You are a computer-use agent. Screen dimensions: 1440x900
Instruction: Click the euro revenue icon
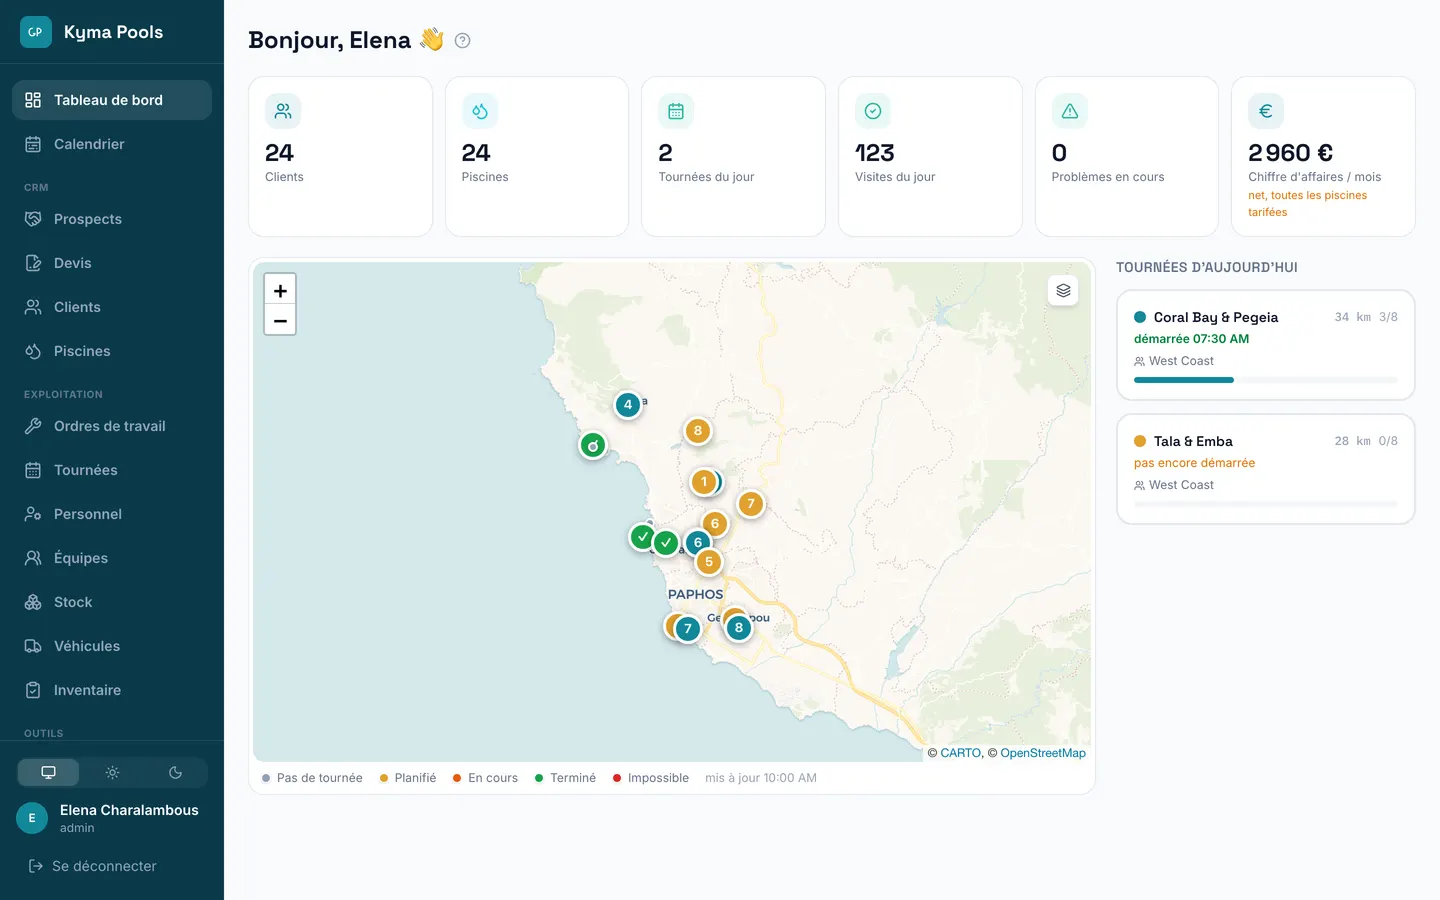[x=1266, y=111]
